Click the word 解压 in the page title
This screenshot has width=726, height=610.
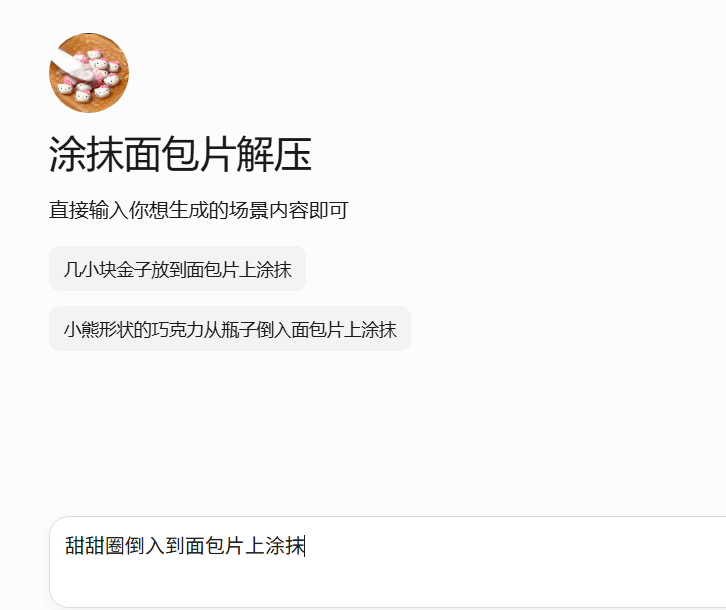click(274, 155)
